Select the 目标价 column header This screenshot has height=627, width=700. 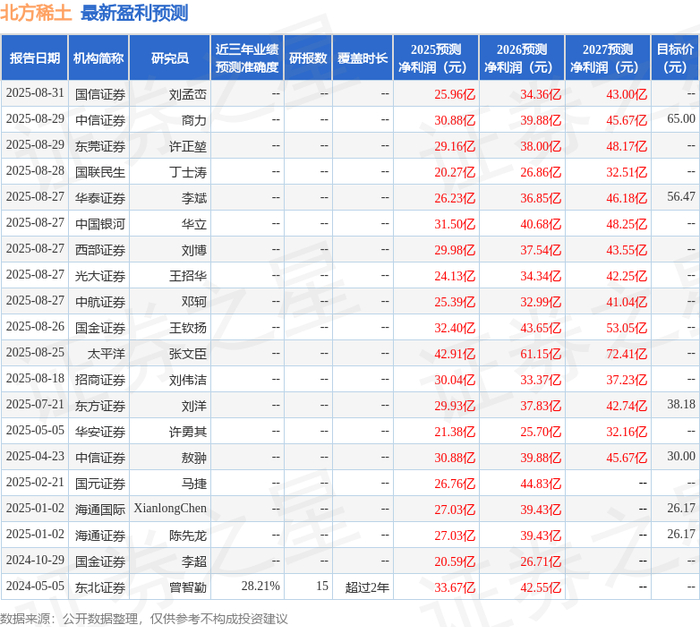click(675, 58)
